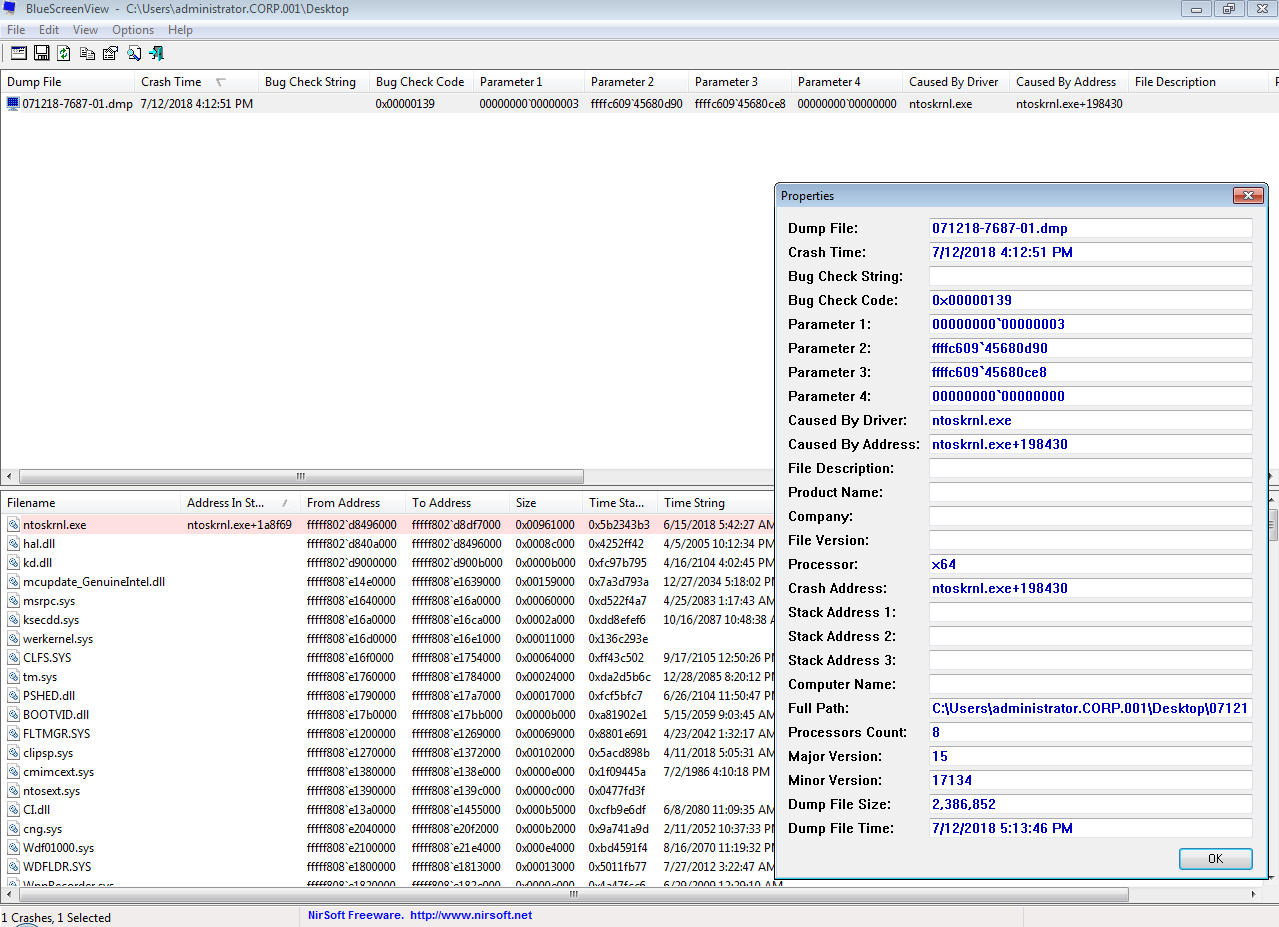Click the driver icon beside PSHED.dll
The height and width of the screenshot is (927, 1279).
point(13,696)
